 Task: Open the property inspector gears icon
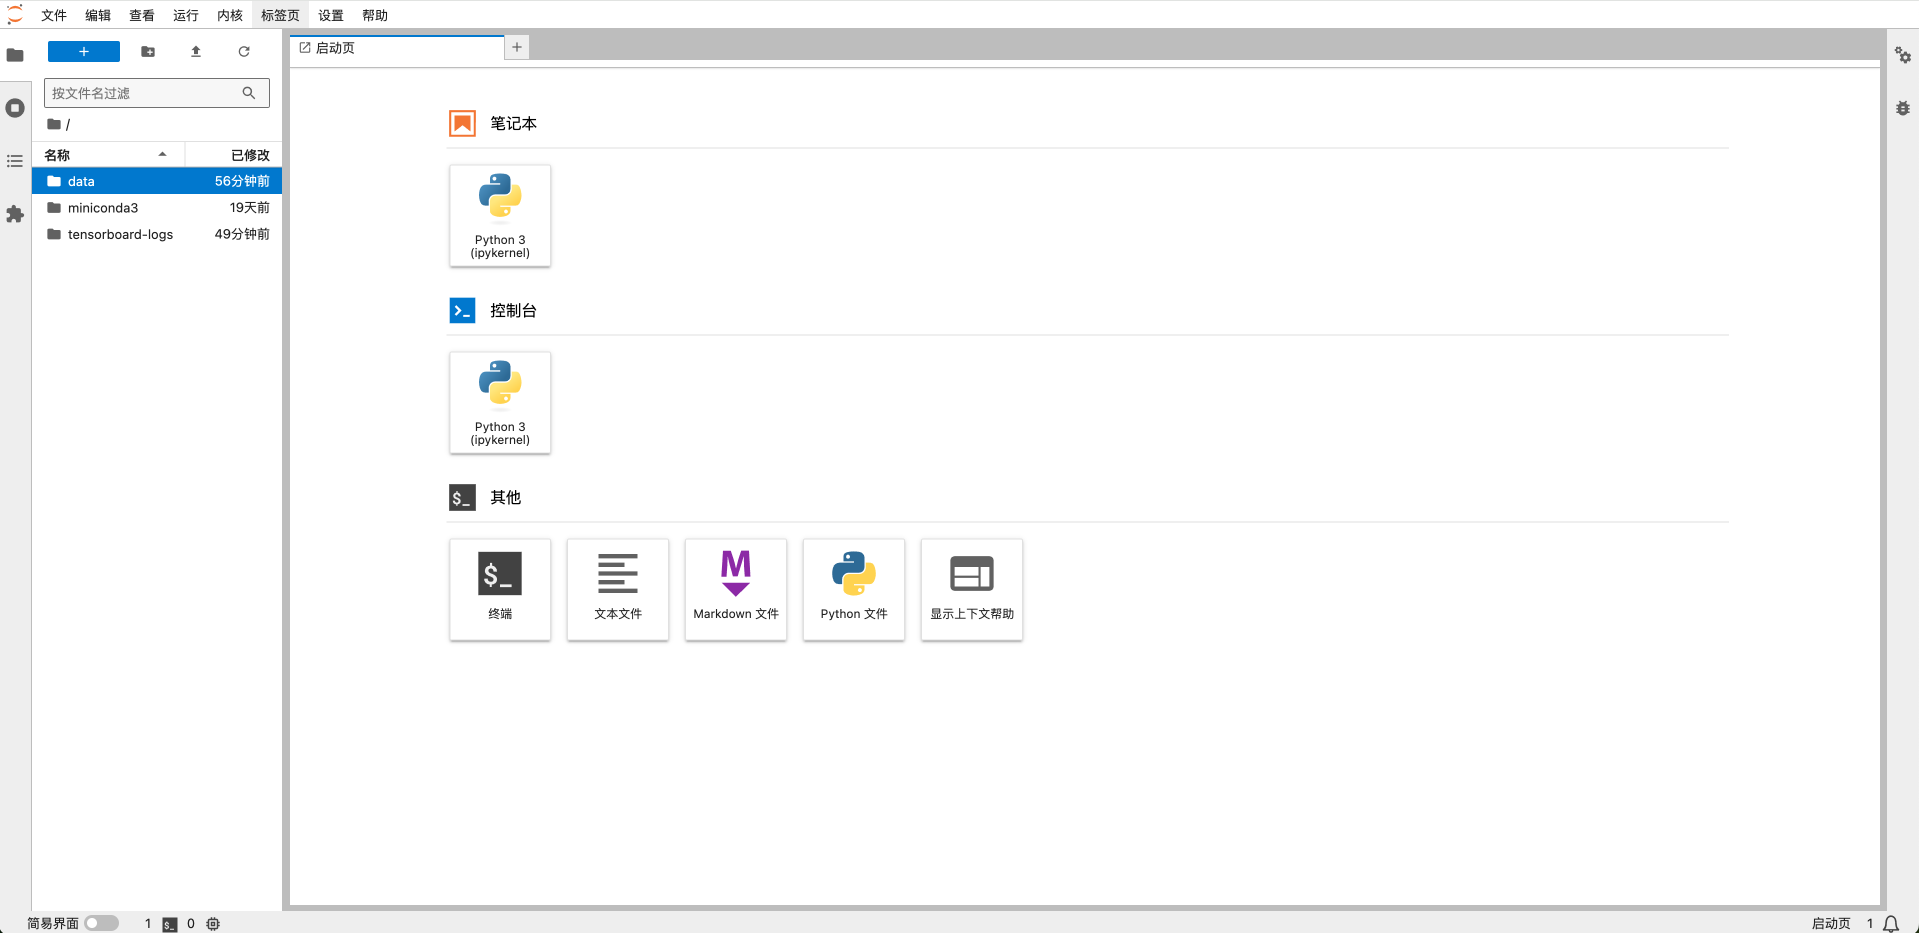point(1903,55)
